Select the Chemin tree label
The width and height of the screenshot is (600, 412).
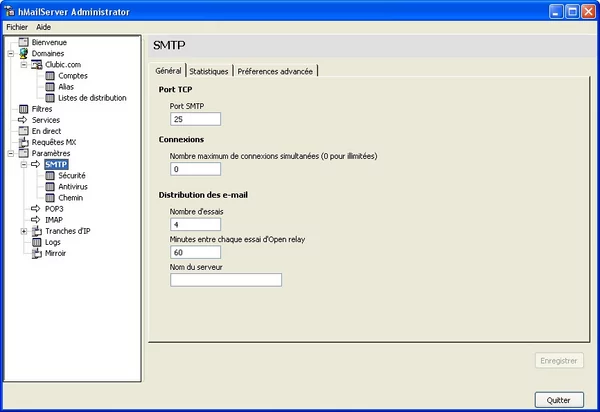(70, 198)
